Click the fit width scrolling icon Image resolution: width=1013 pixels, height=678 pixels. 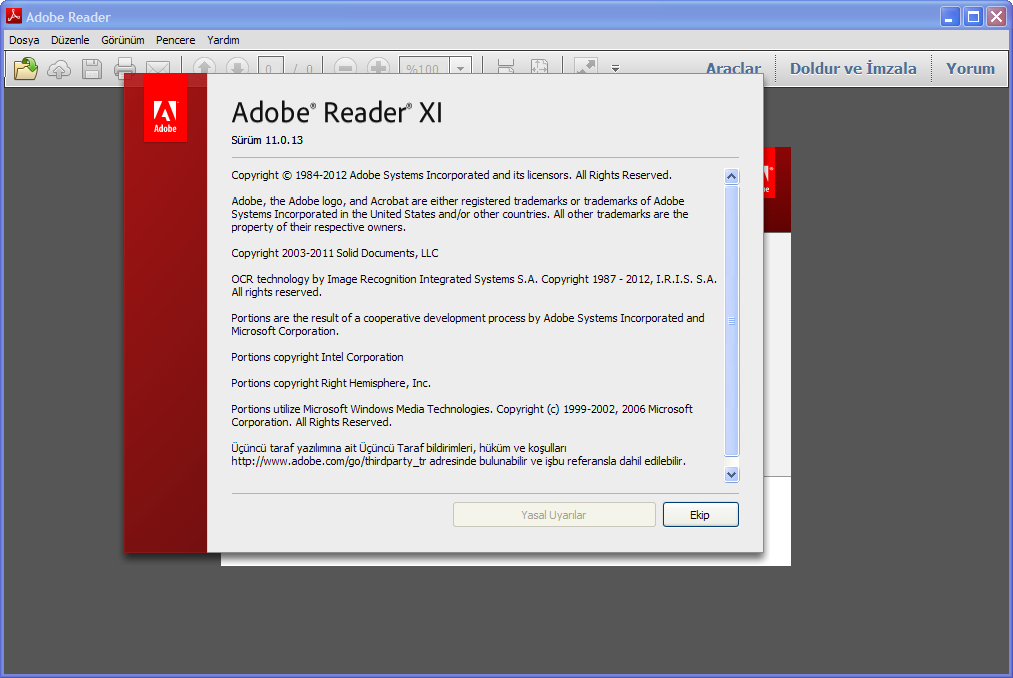coord(506,65)
